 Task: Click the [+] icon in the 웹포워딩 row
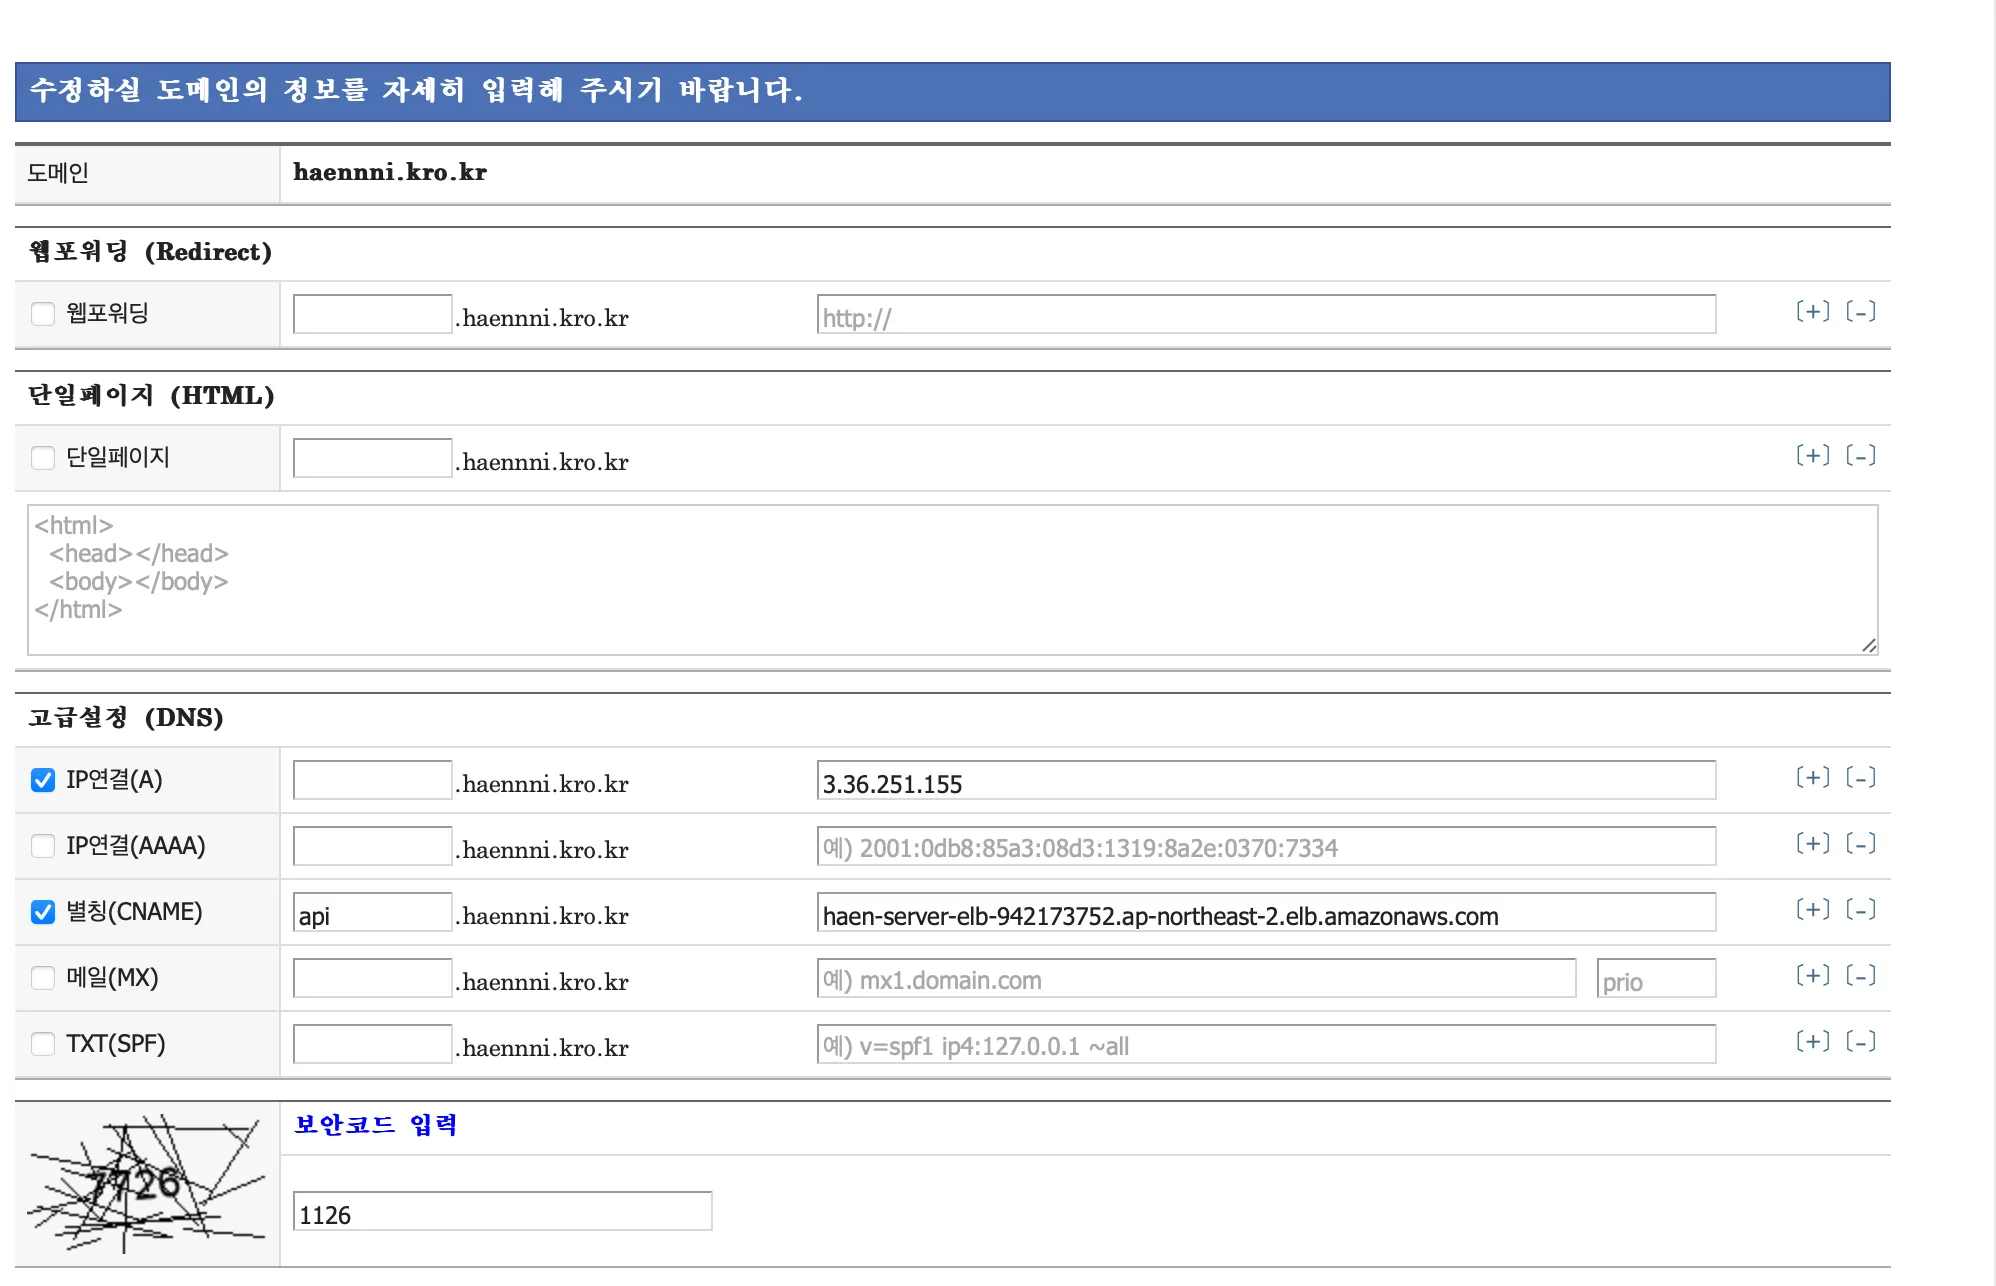(1812, 312)
